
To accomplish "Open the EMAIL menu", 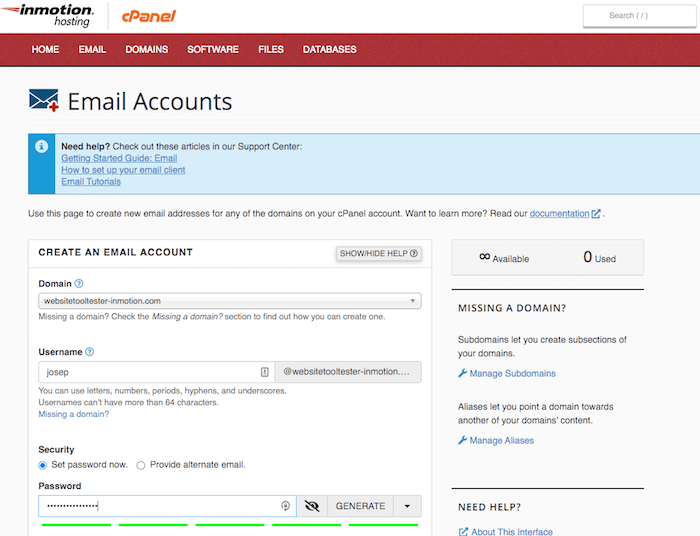I will click(x=92, y=49).
